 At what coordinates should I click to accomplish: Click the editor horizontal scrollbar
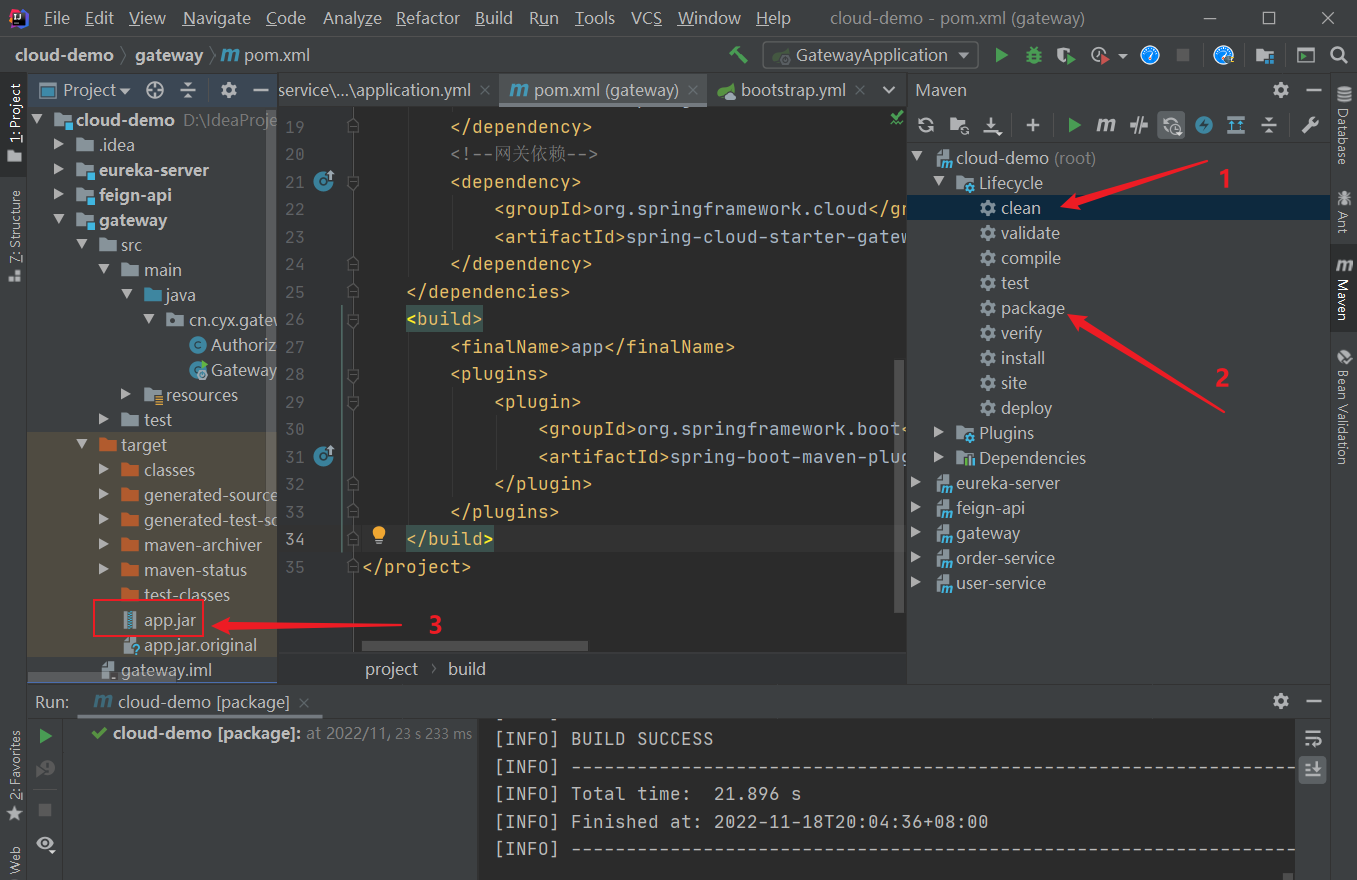(473, 647)
